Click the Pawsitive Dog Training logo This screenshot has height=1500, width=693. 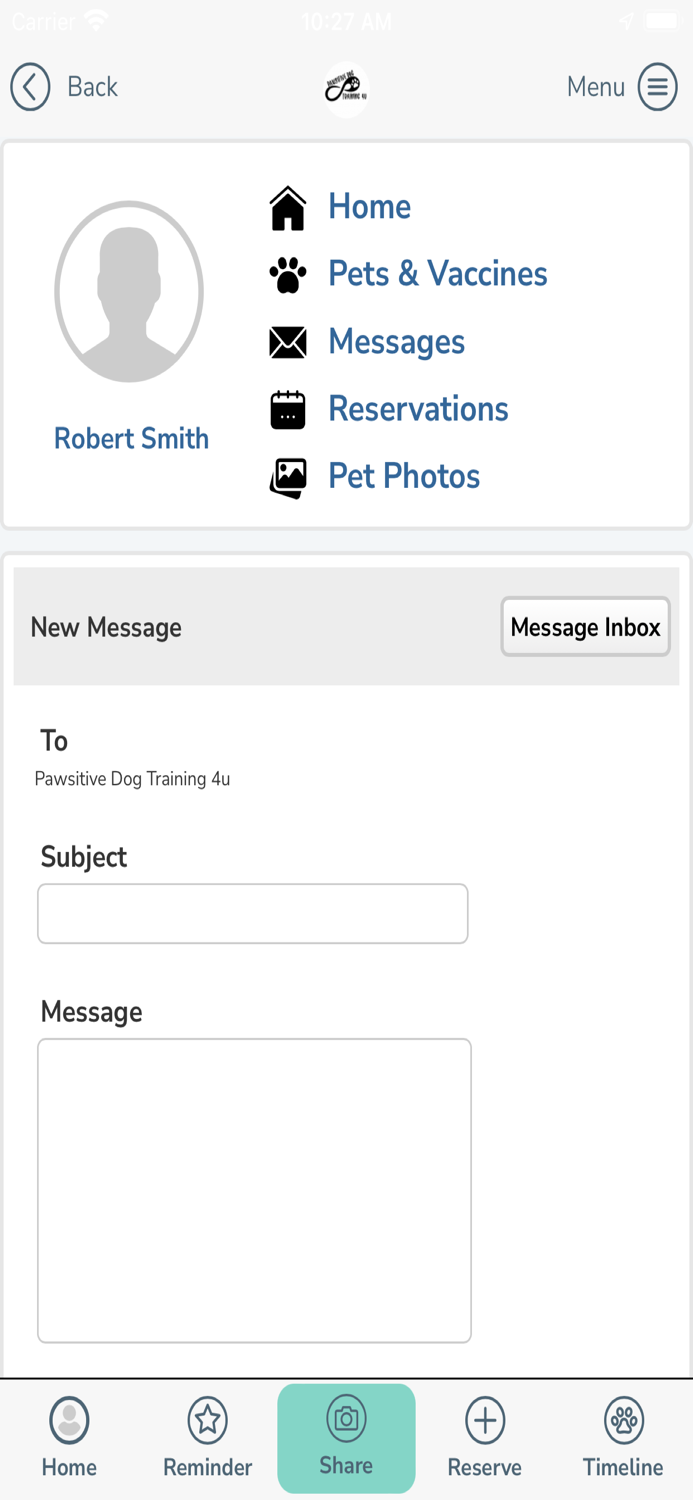346,87
